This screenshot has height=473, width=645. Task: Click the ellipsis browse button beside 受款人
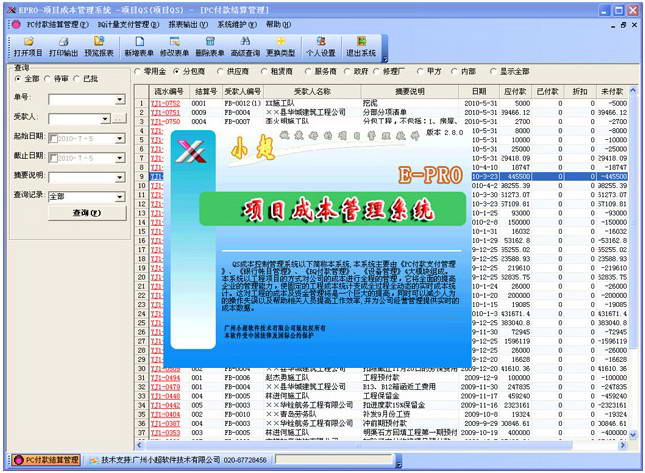pyautogui.click(x=119, y=119)
